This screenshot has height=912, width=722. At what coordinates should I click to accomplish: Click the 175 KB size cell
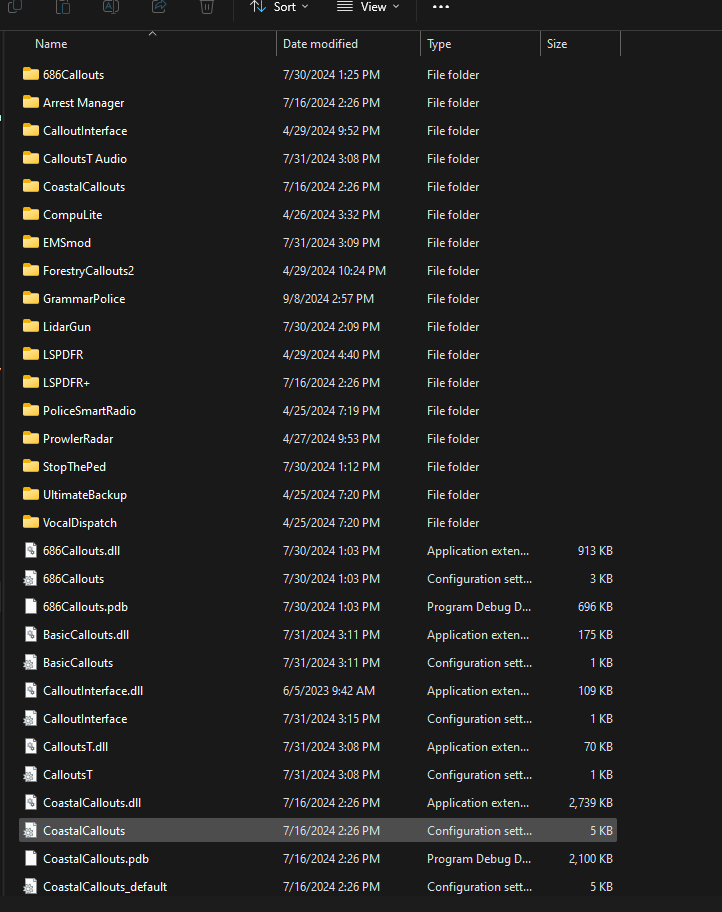pos(595,635)
